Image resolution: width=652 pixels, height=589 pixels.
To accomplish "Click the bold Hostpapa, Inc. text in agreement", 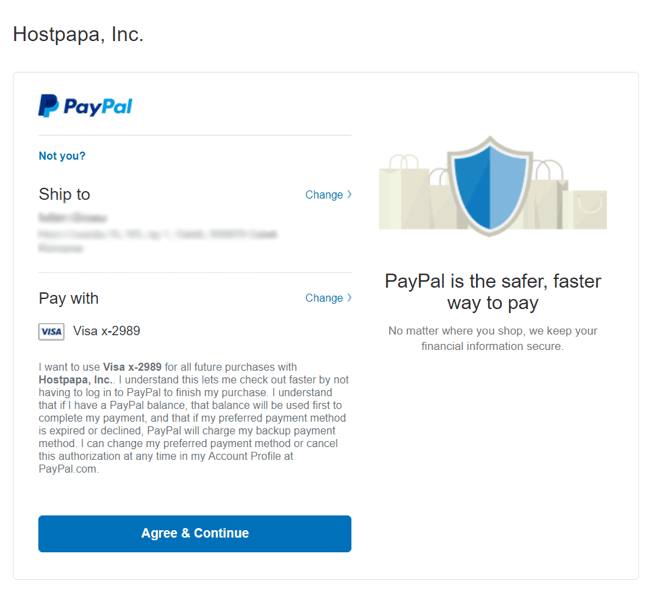I will (x=75, y=380).
